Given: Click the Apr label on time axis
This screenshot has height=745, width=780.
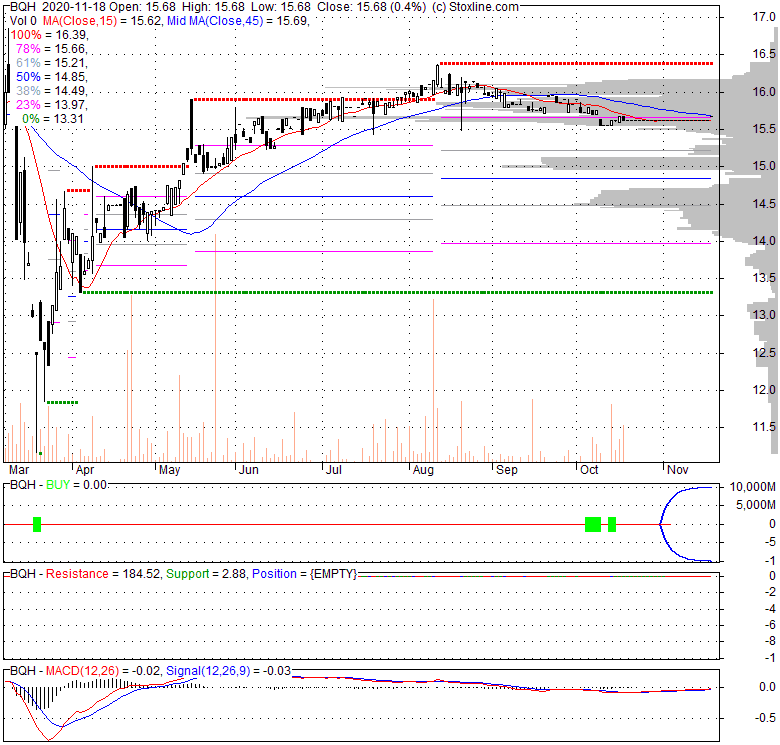Looking at the screenshot, I should 85,470.
